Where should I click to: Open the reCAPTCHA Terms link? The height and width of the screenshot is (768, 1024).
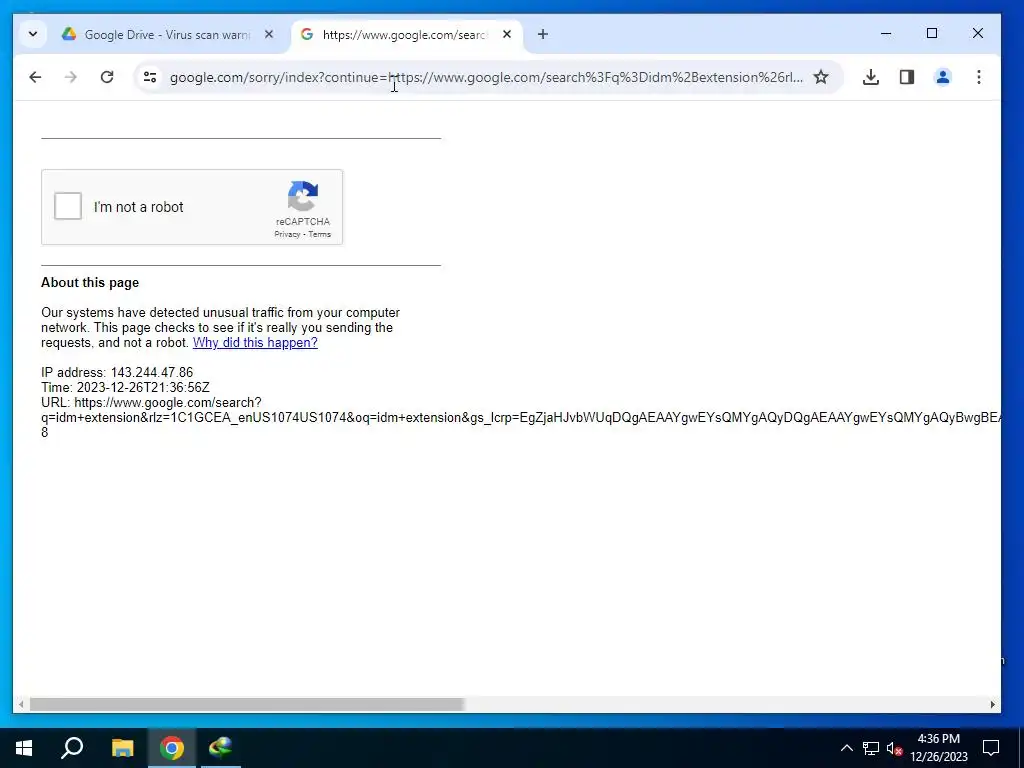[319, 234]
